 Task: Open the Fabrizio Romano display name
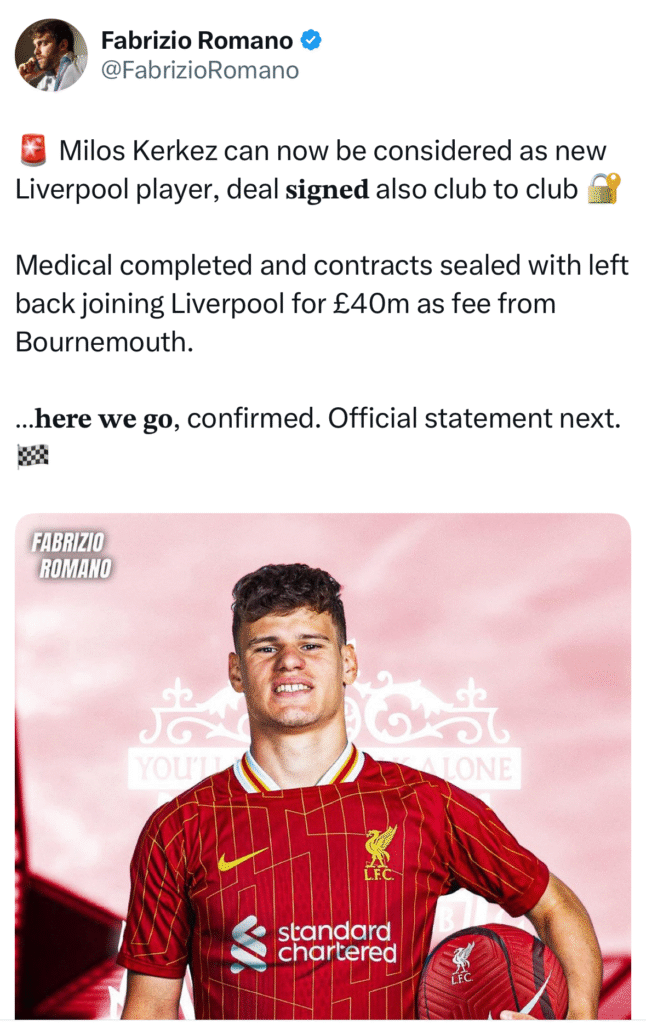[x=197, y=40]
